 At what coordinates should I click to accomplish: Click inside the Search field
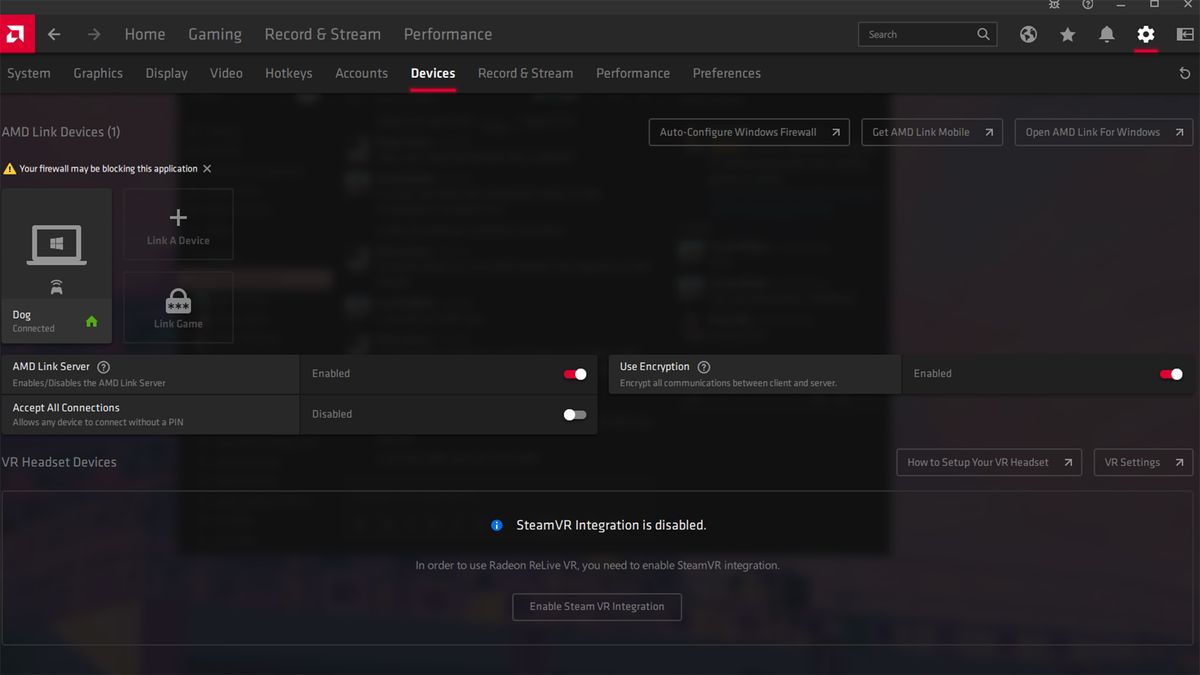(920, 33)
